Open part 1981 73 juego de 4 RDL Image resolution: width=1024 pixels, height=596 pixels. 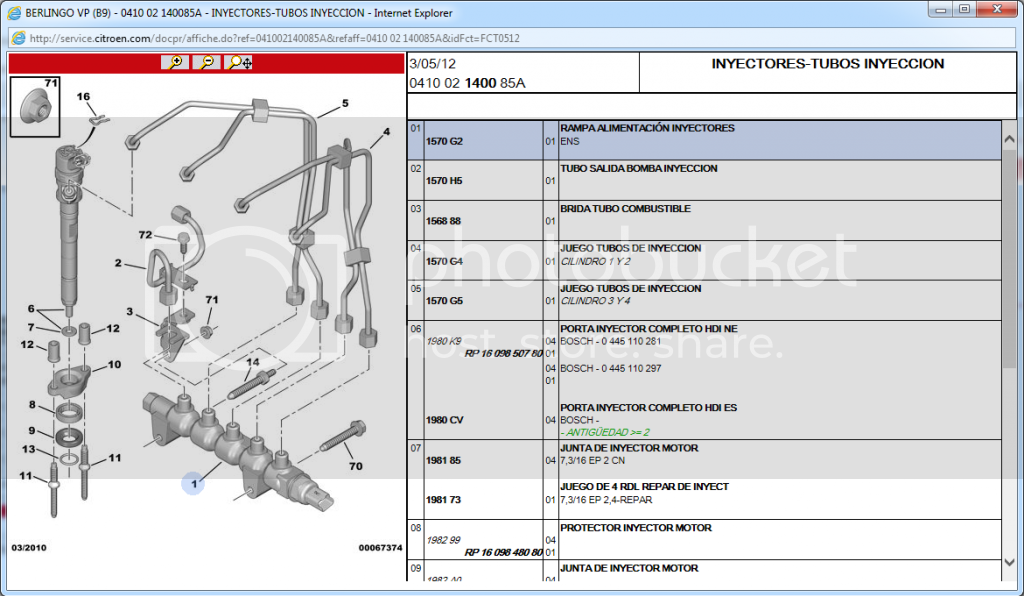(443, 499)
